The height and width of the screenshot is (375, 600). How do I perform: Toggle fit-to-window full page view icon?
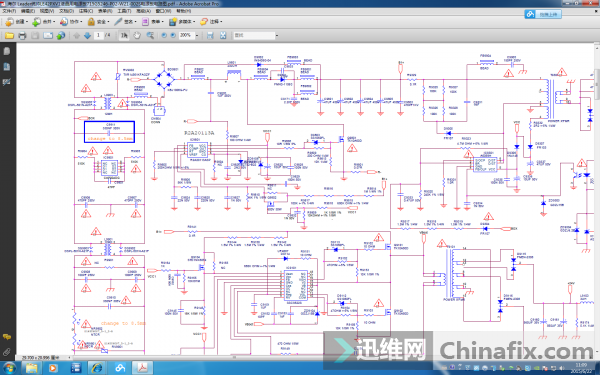click(223, 36)
